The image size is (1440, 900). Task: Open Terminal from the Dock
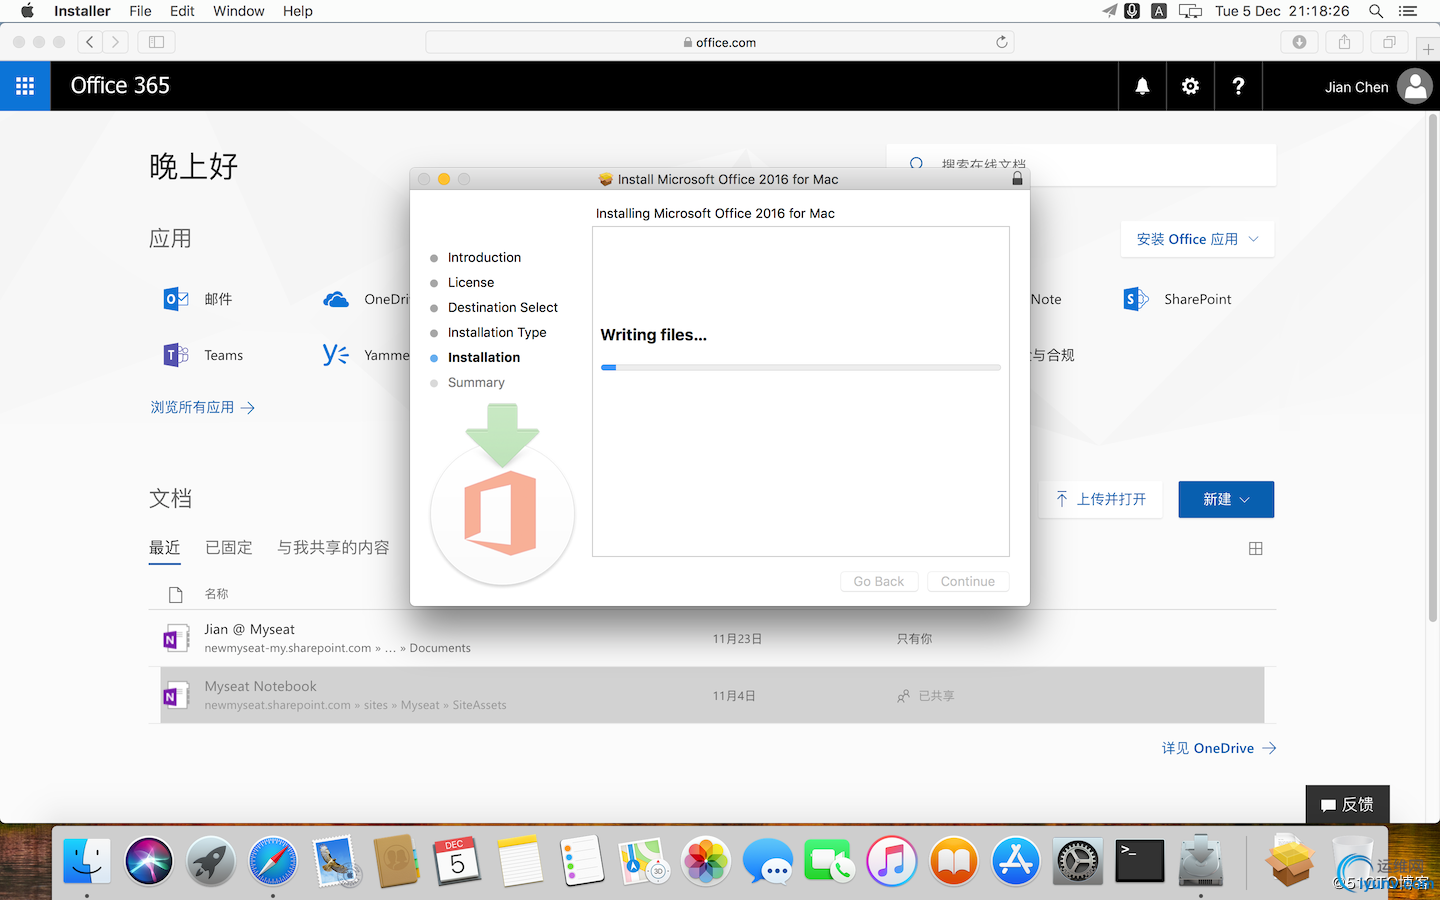(x=1140, y=861)
